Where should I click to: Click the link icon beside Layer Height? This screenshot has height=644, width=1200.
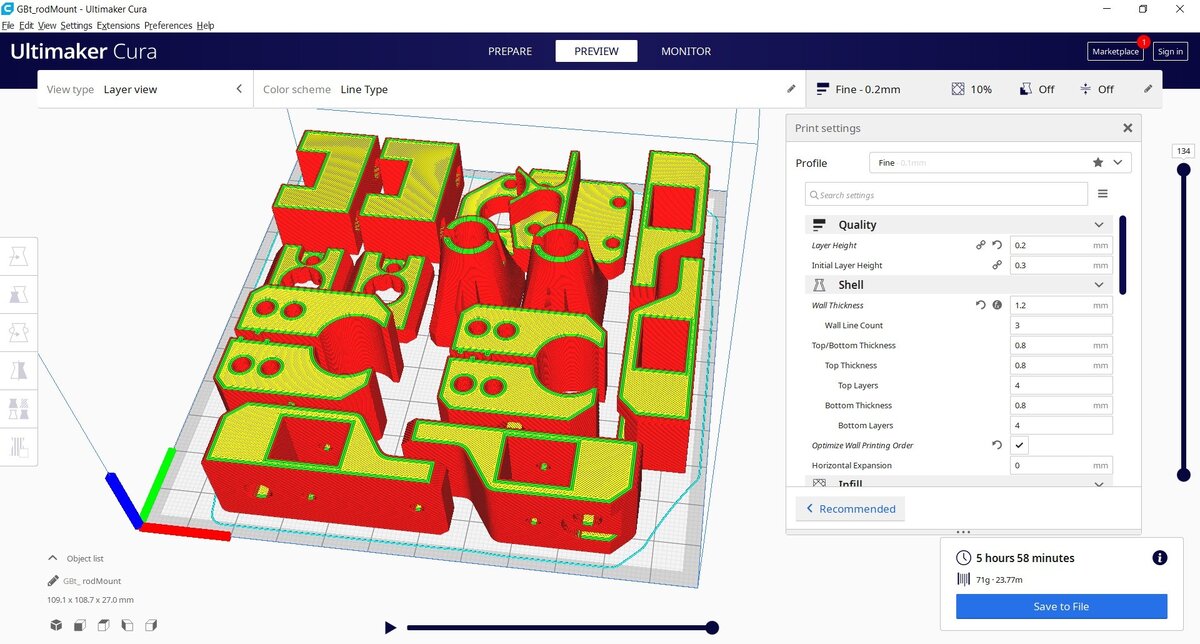click(981, 245)
